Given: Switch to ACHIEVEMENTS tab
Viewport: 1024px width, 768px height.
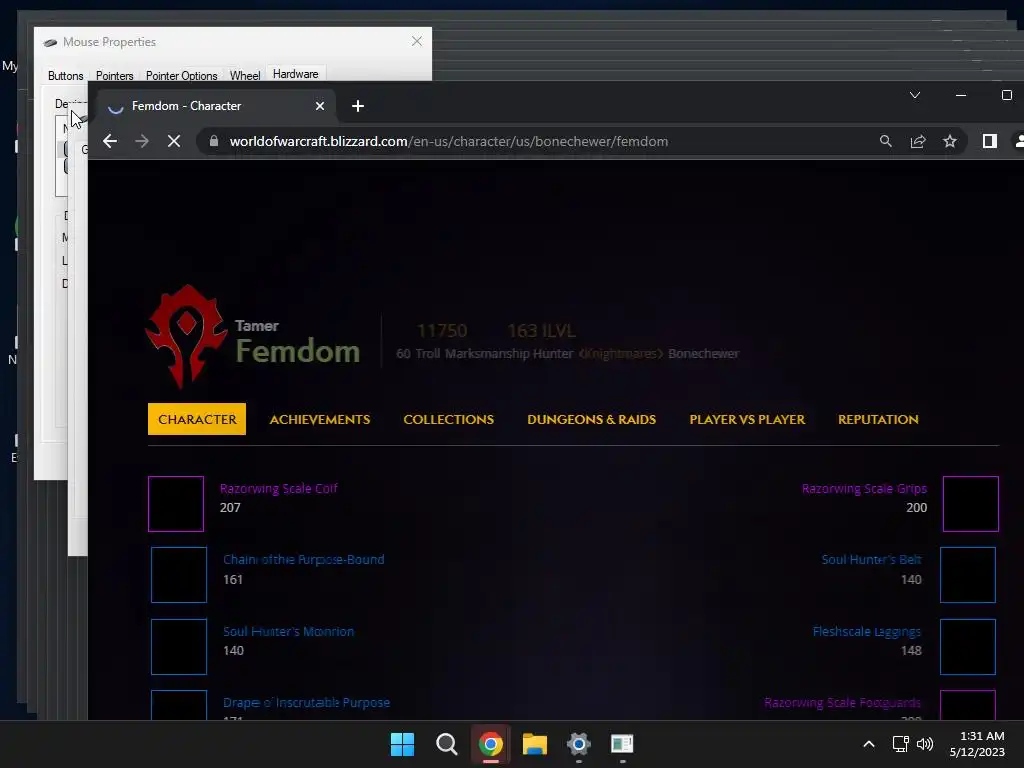Looking at the screenshot, I should (320, 419).
